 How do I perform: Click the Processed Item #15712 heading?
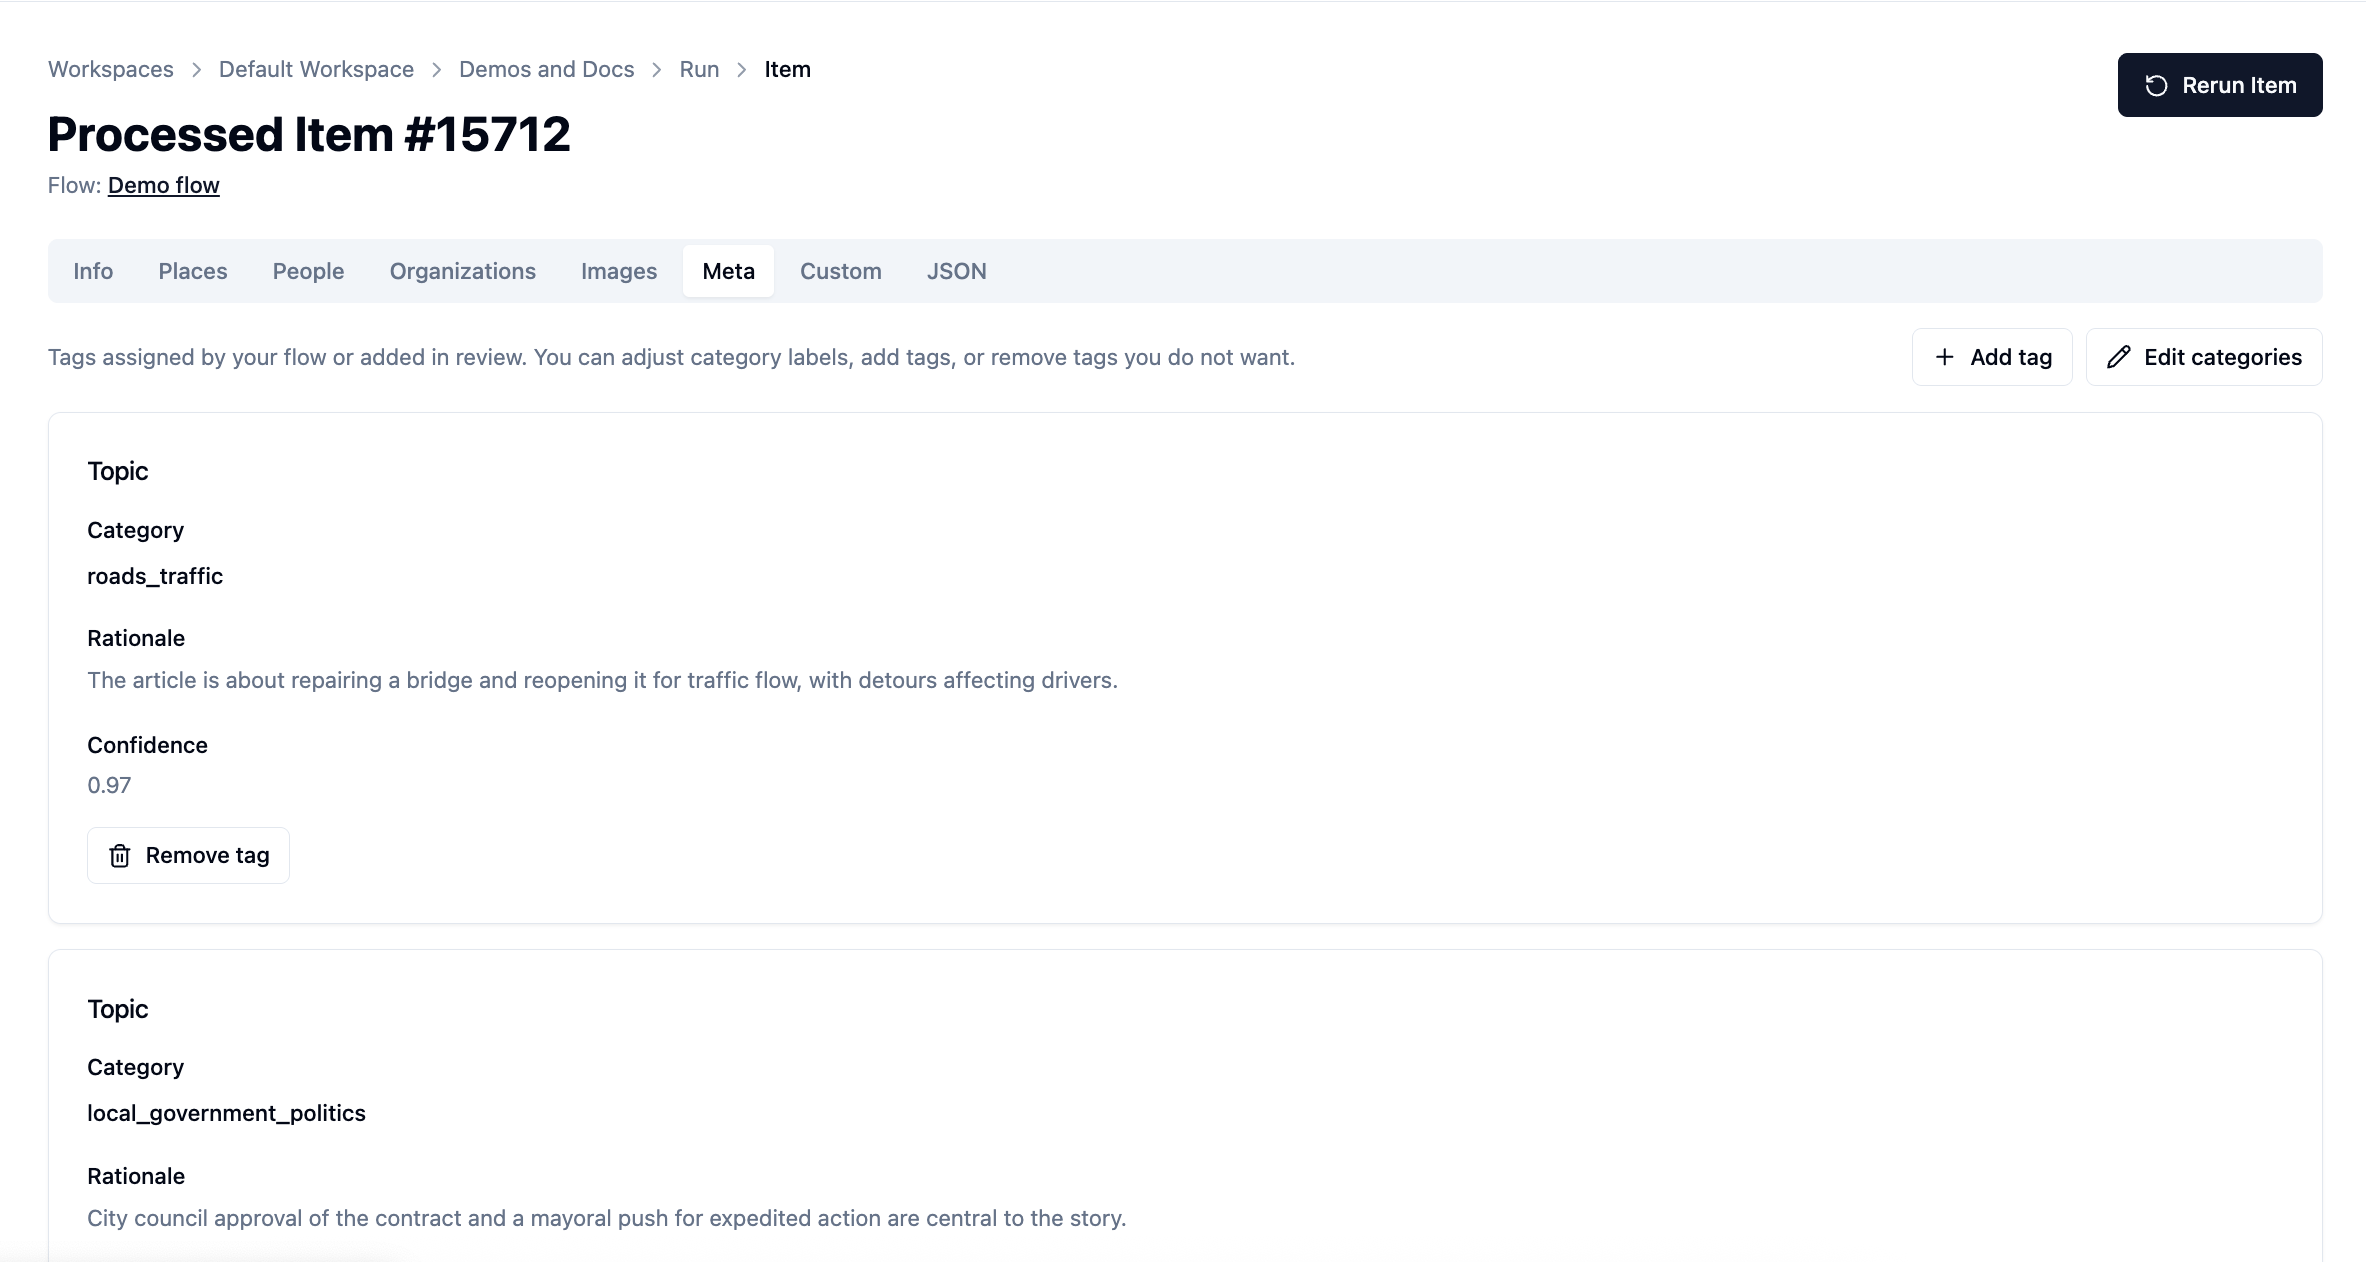(309, 134)
